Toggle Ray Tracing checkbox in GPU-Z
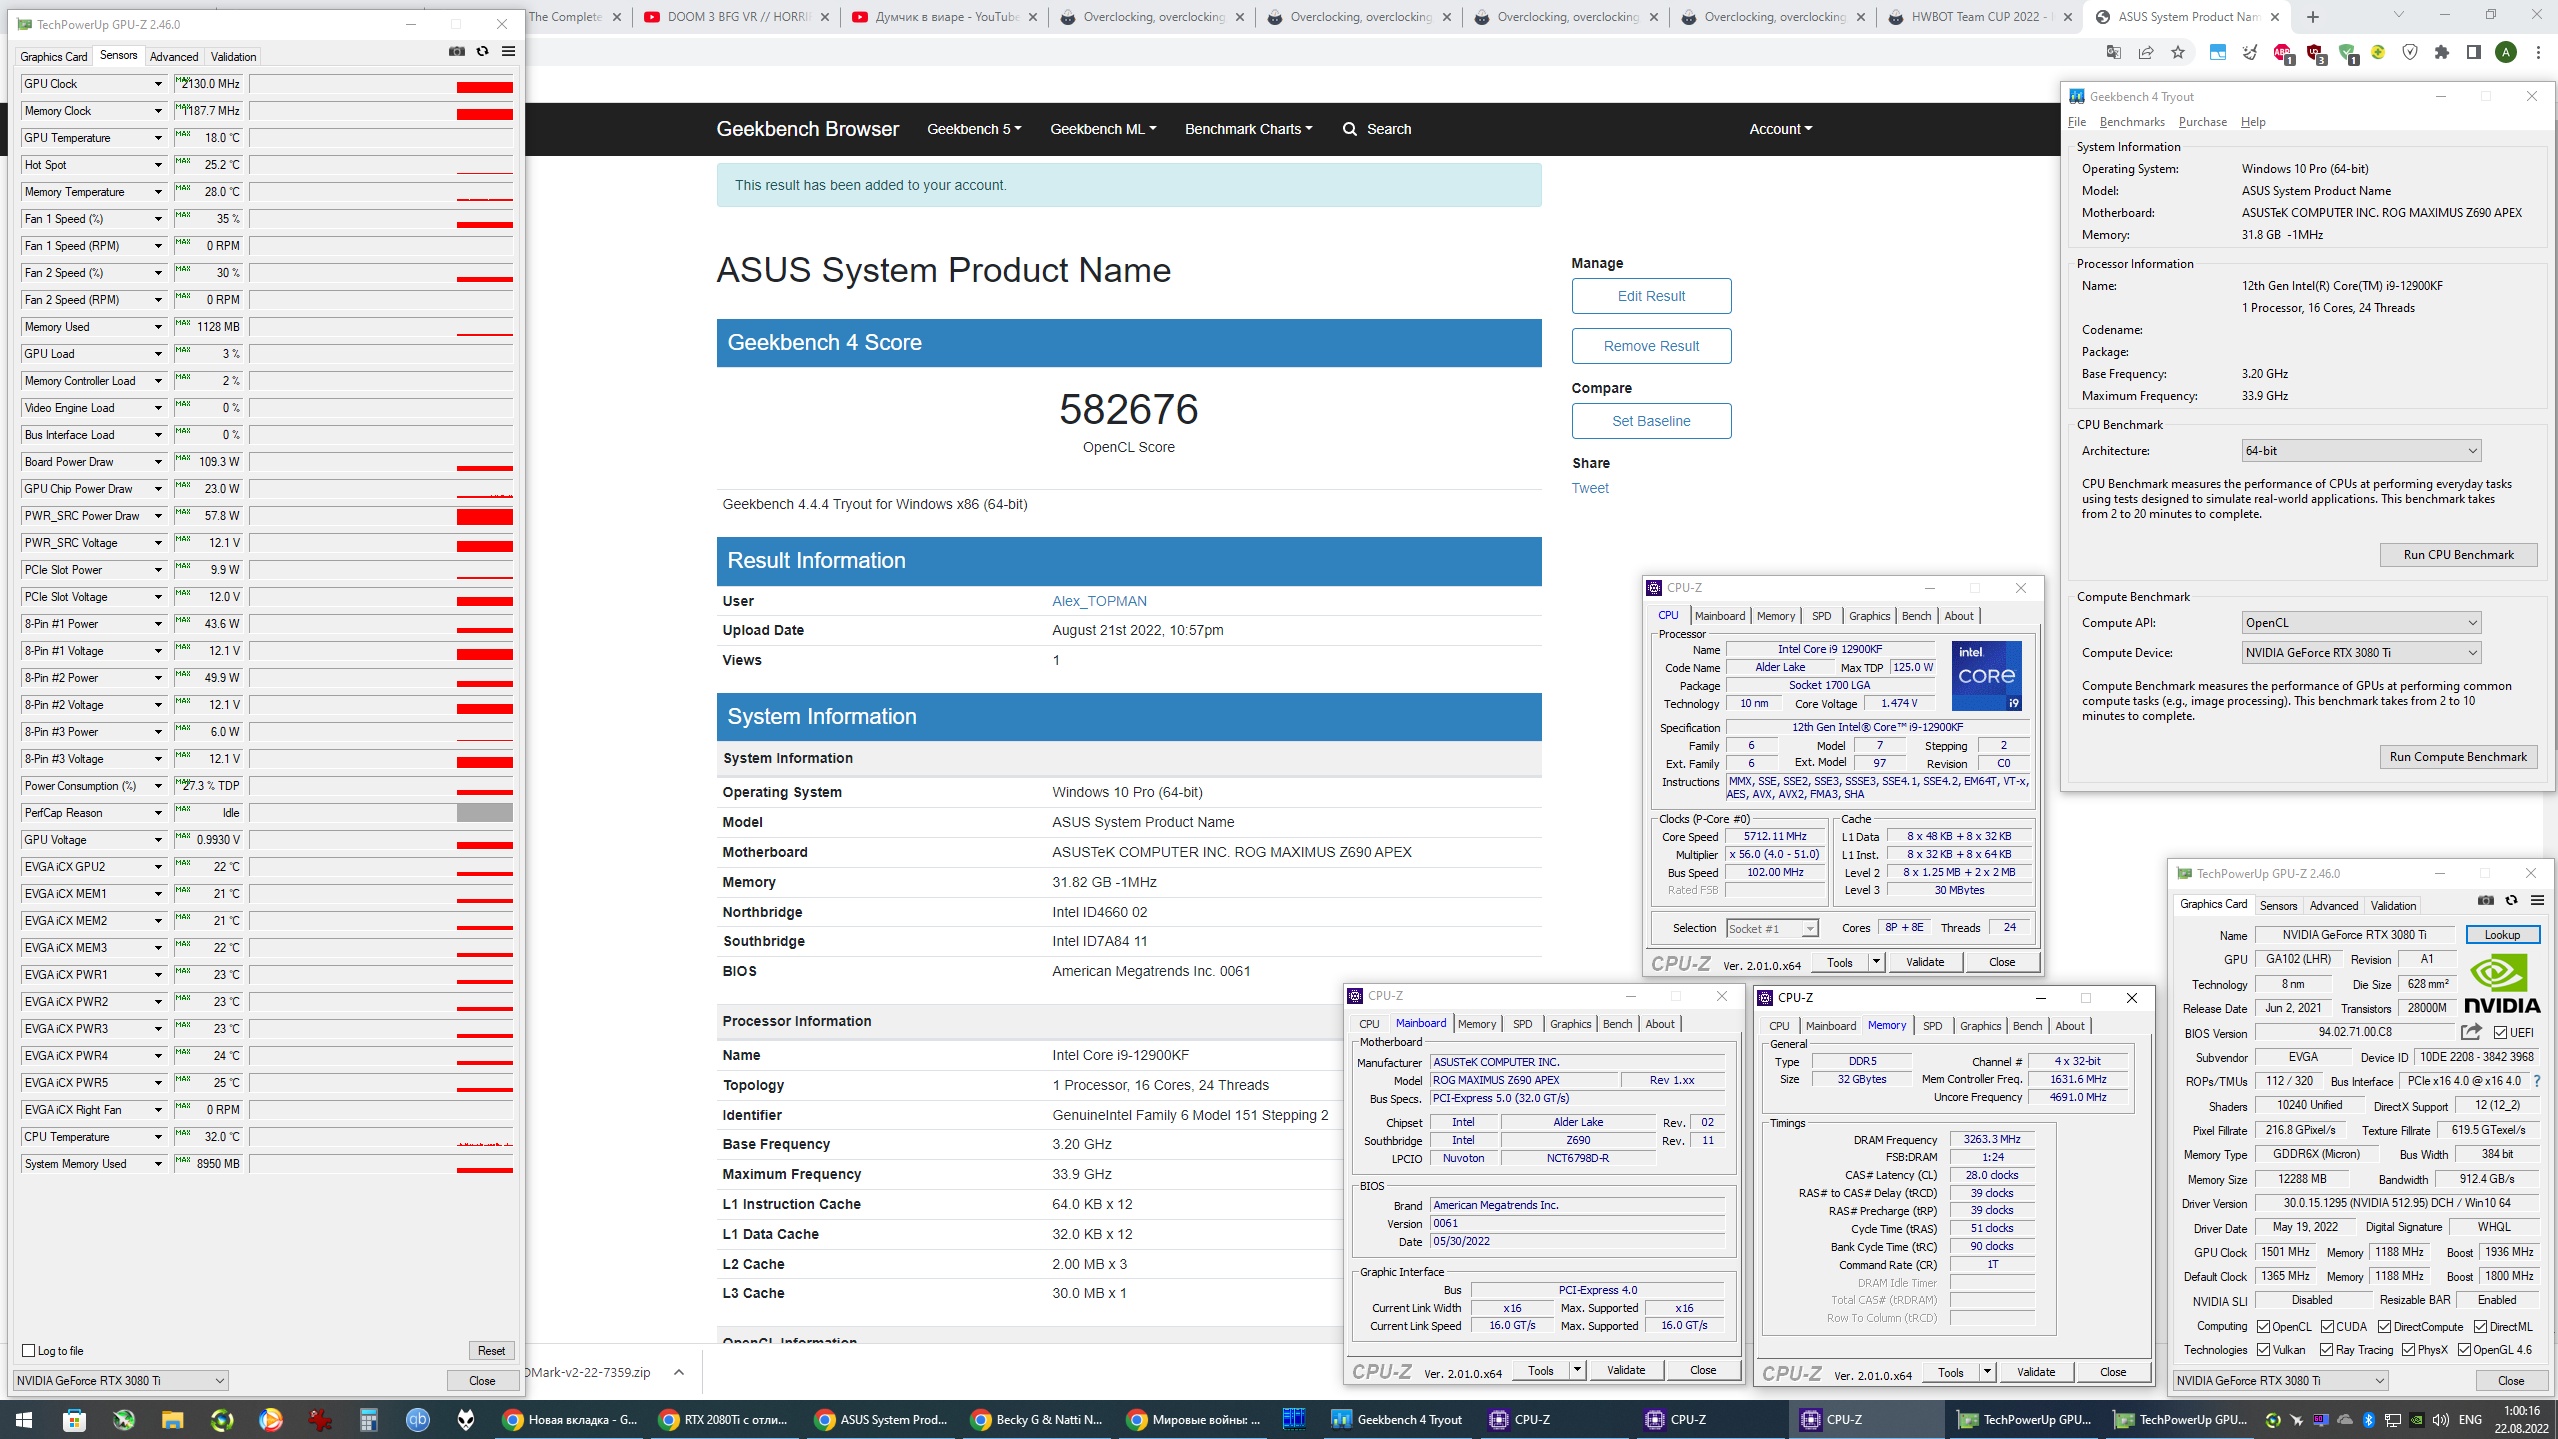 pyautogui.click(x=2328, y=1350)
